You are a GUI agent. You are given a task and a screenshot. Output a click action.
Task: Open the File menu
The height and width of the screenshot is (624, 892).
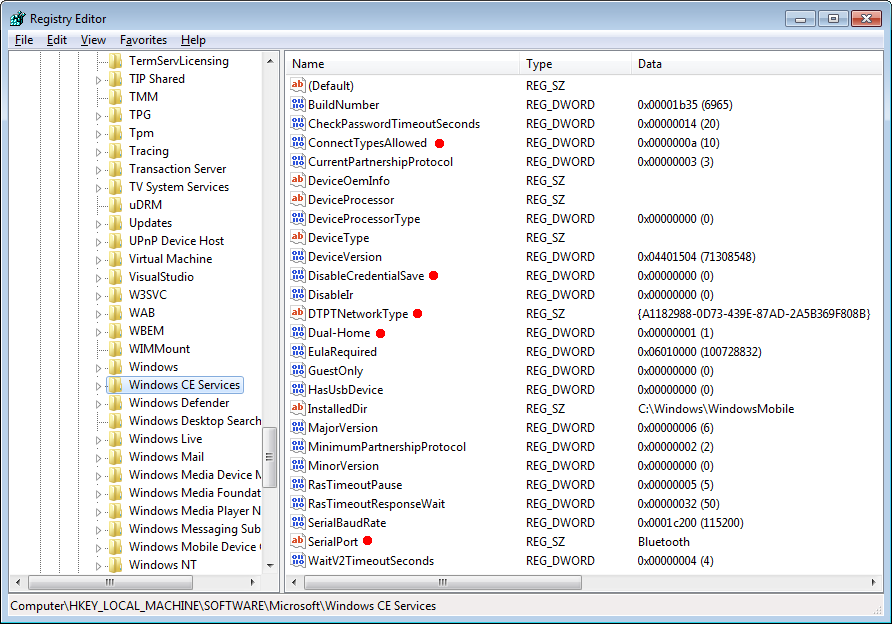tap(24, 40)
